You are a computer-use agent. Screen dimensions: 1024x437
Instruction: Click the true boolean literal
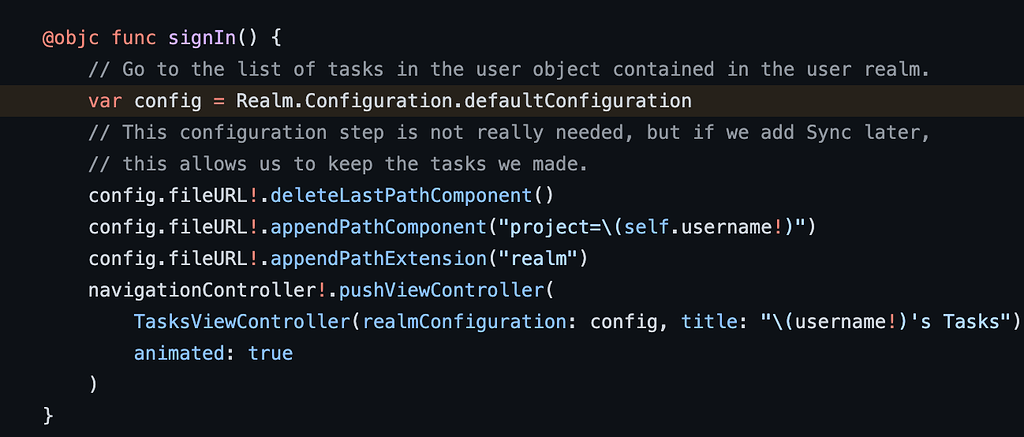pyautogui.click(x=270, y=353)
